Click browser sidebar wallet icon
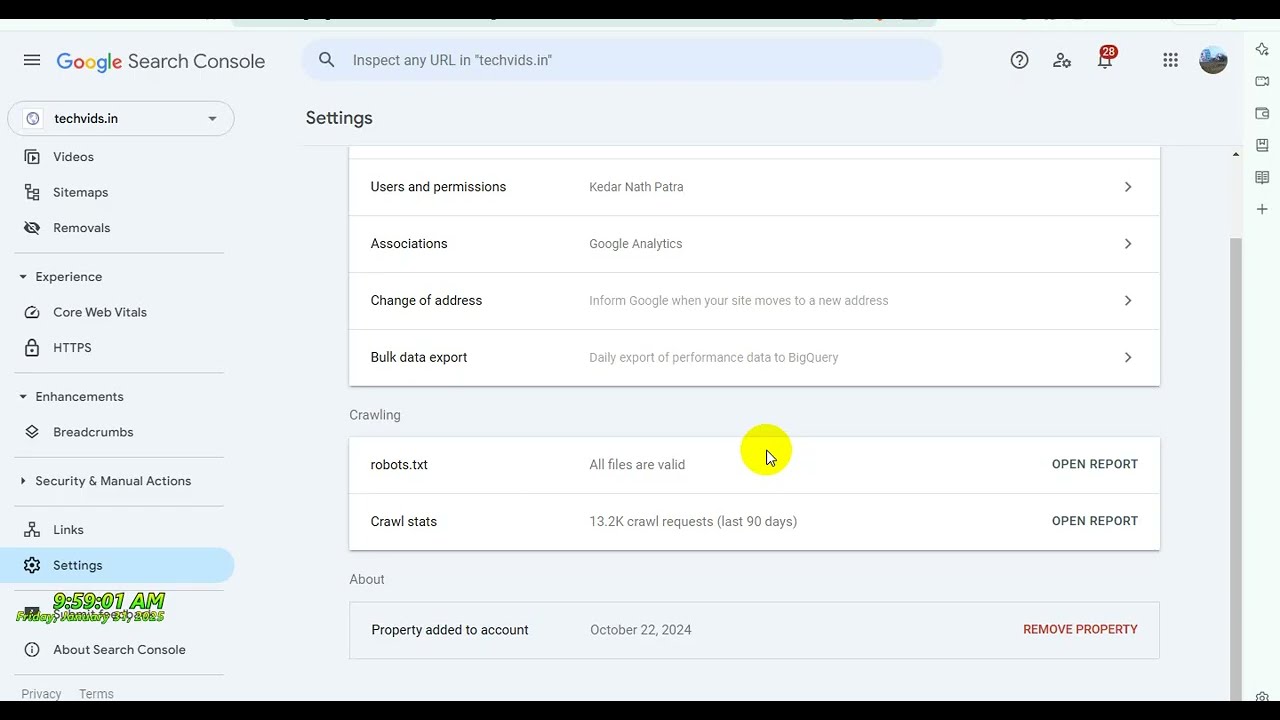 pyautogui.click(x=1262, y=113)
